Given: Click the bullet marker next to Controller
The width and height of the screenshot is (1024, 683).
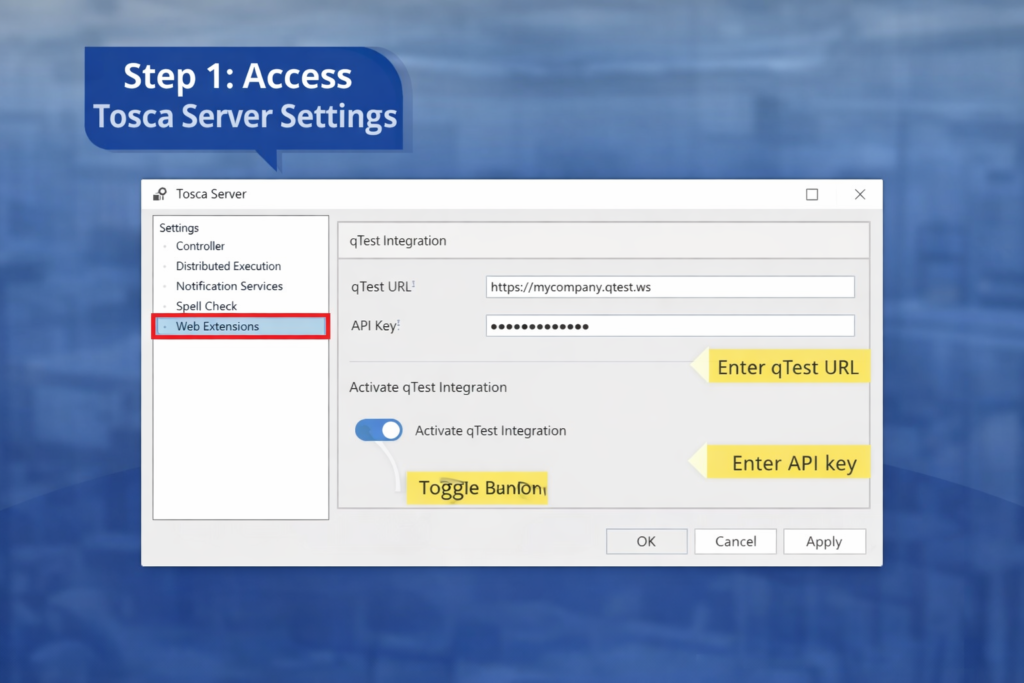Looking at the screenshot, I should 165,246.
